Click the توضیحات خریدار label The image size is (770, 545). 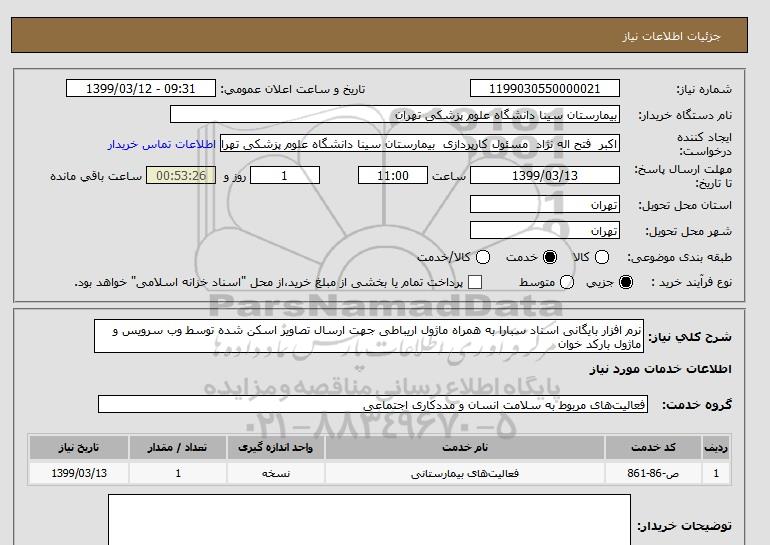[x=685, y=526]
